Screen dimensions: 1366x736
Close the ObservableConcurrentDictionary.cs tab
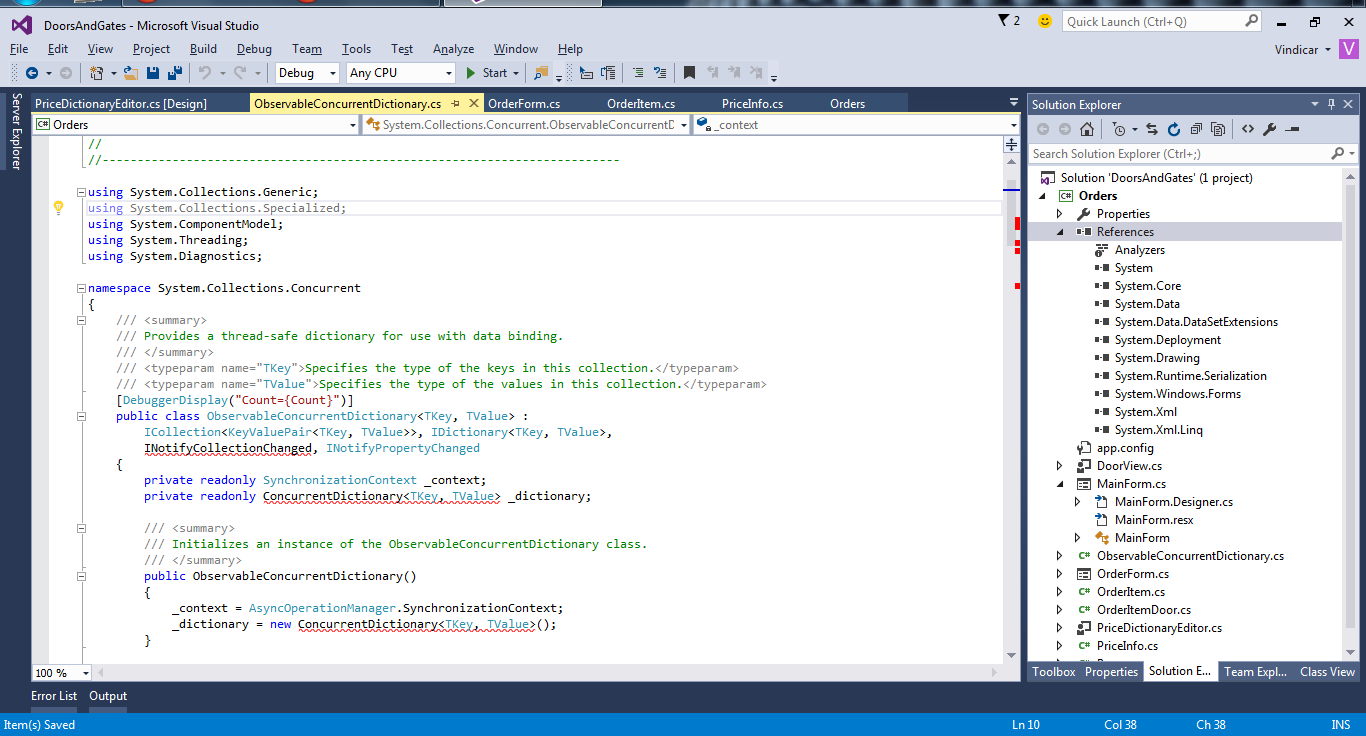tap(472, 103)
